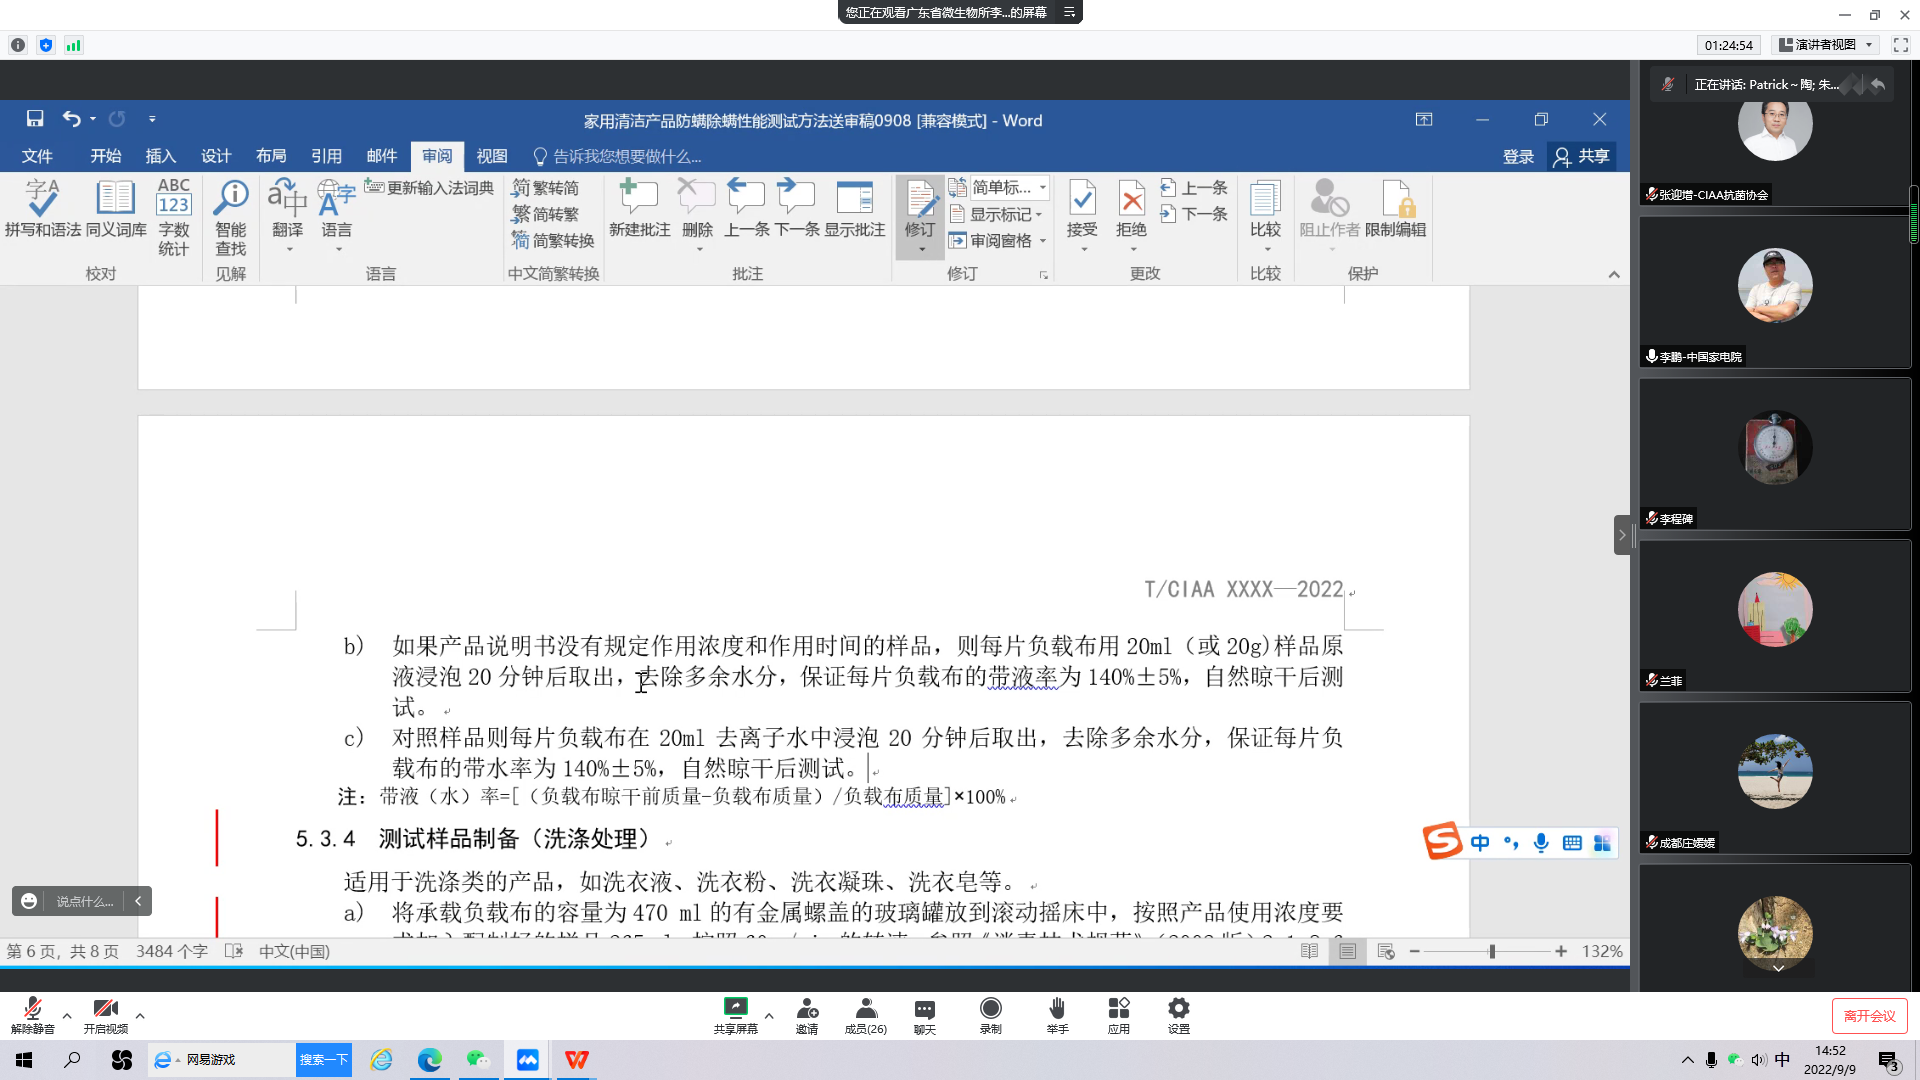
Task: Expand Show Markup options
Action: point(996,214)
